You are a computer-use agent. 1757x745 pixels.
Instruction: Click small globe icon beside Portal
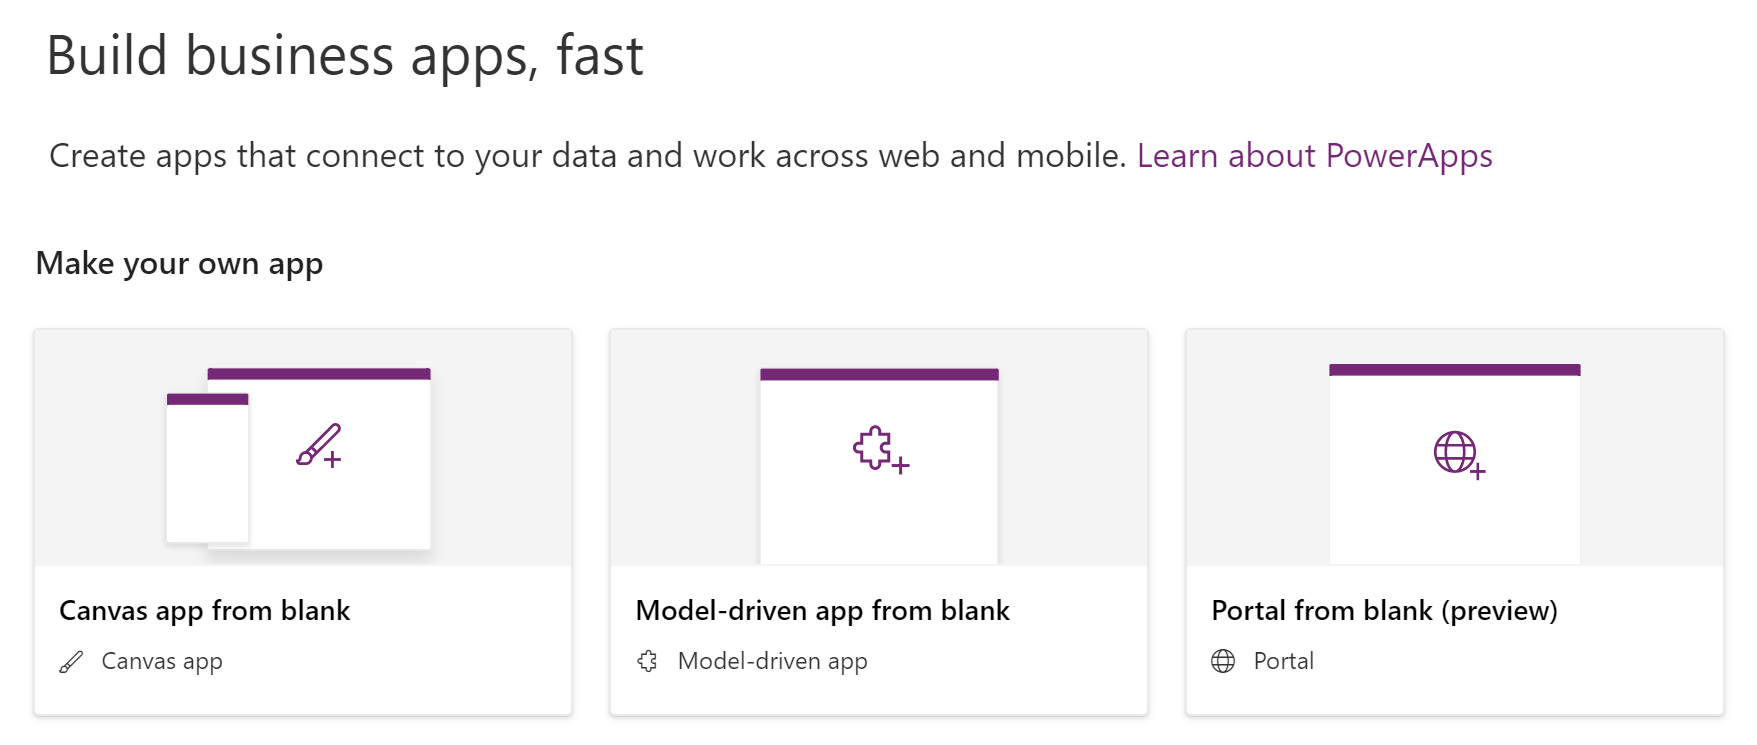[x=1223, y=661]
